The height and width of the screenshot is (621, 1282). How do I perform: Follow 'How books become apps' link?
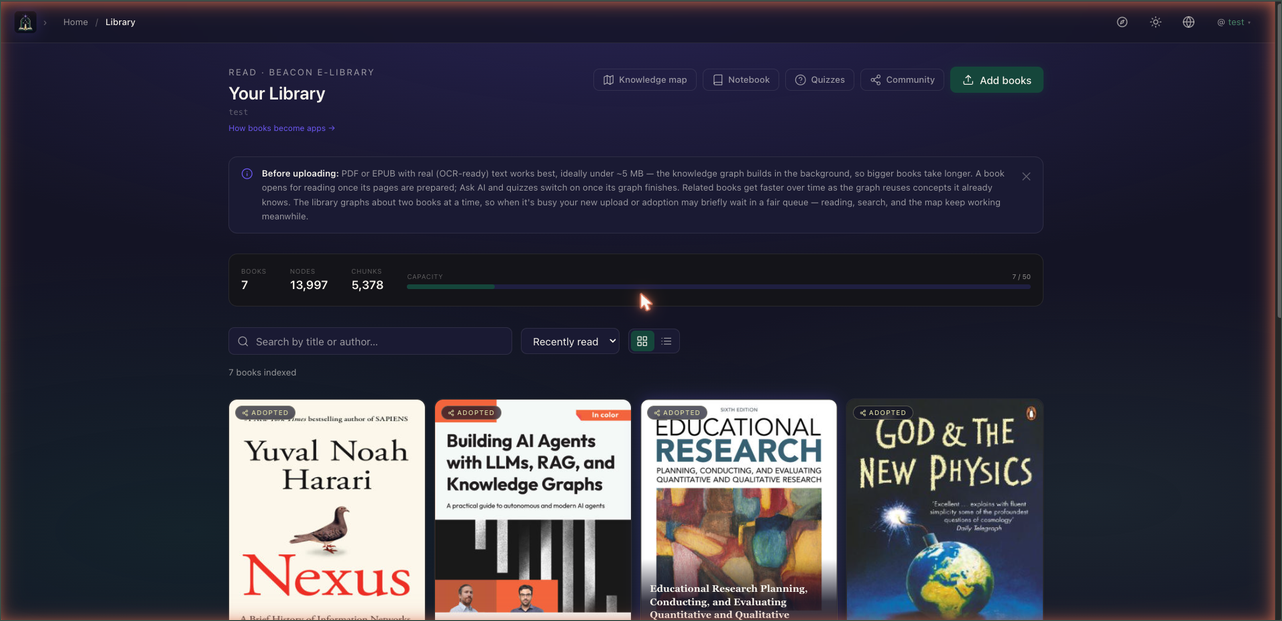point(282,128)
